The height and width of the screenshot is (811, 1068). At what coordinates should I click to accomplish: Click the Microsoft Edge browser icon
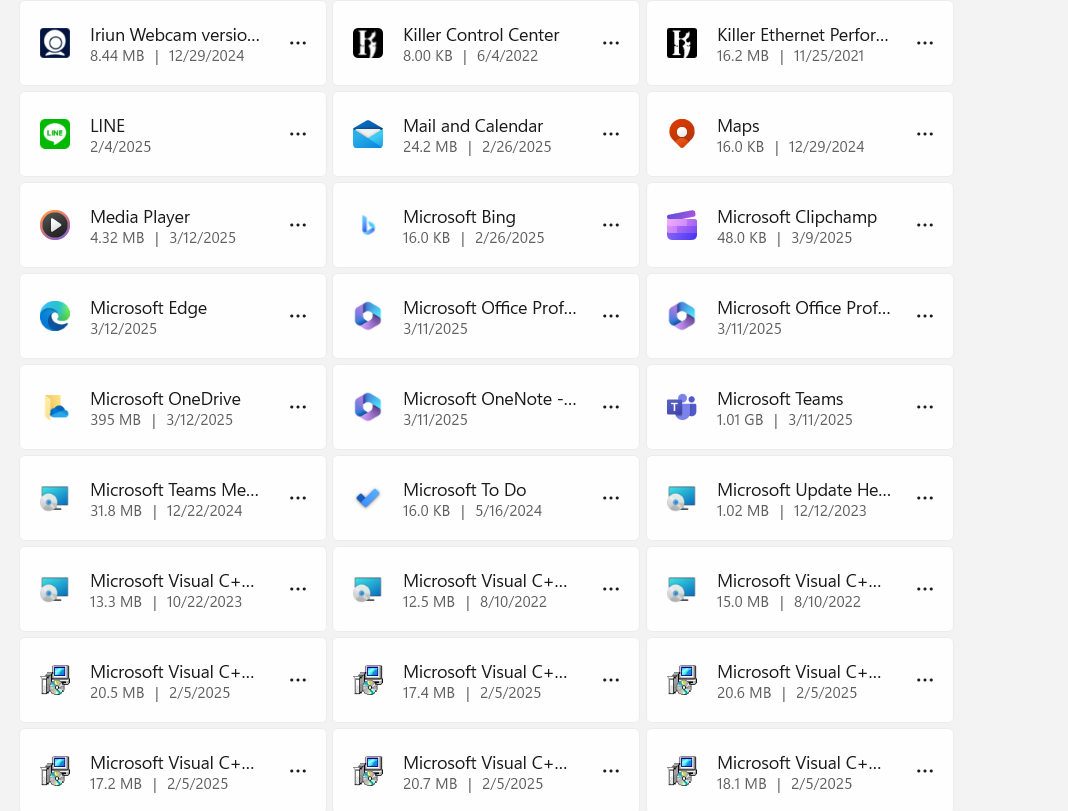coord(55,316)
